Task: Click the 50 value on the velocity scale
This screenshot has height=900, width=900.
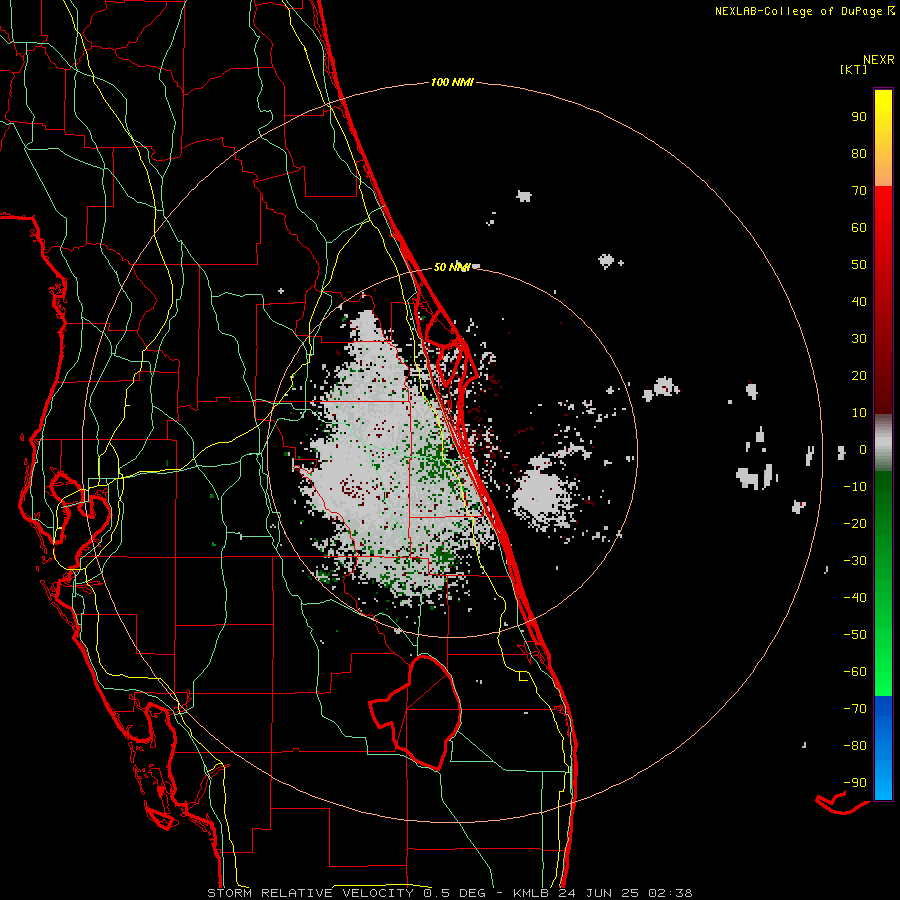Action: pyautogui.click(x=859, y=265)
